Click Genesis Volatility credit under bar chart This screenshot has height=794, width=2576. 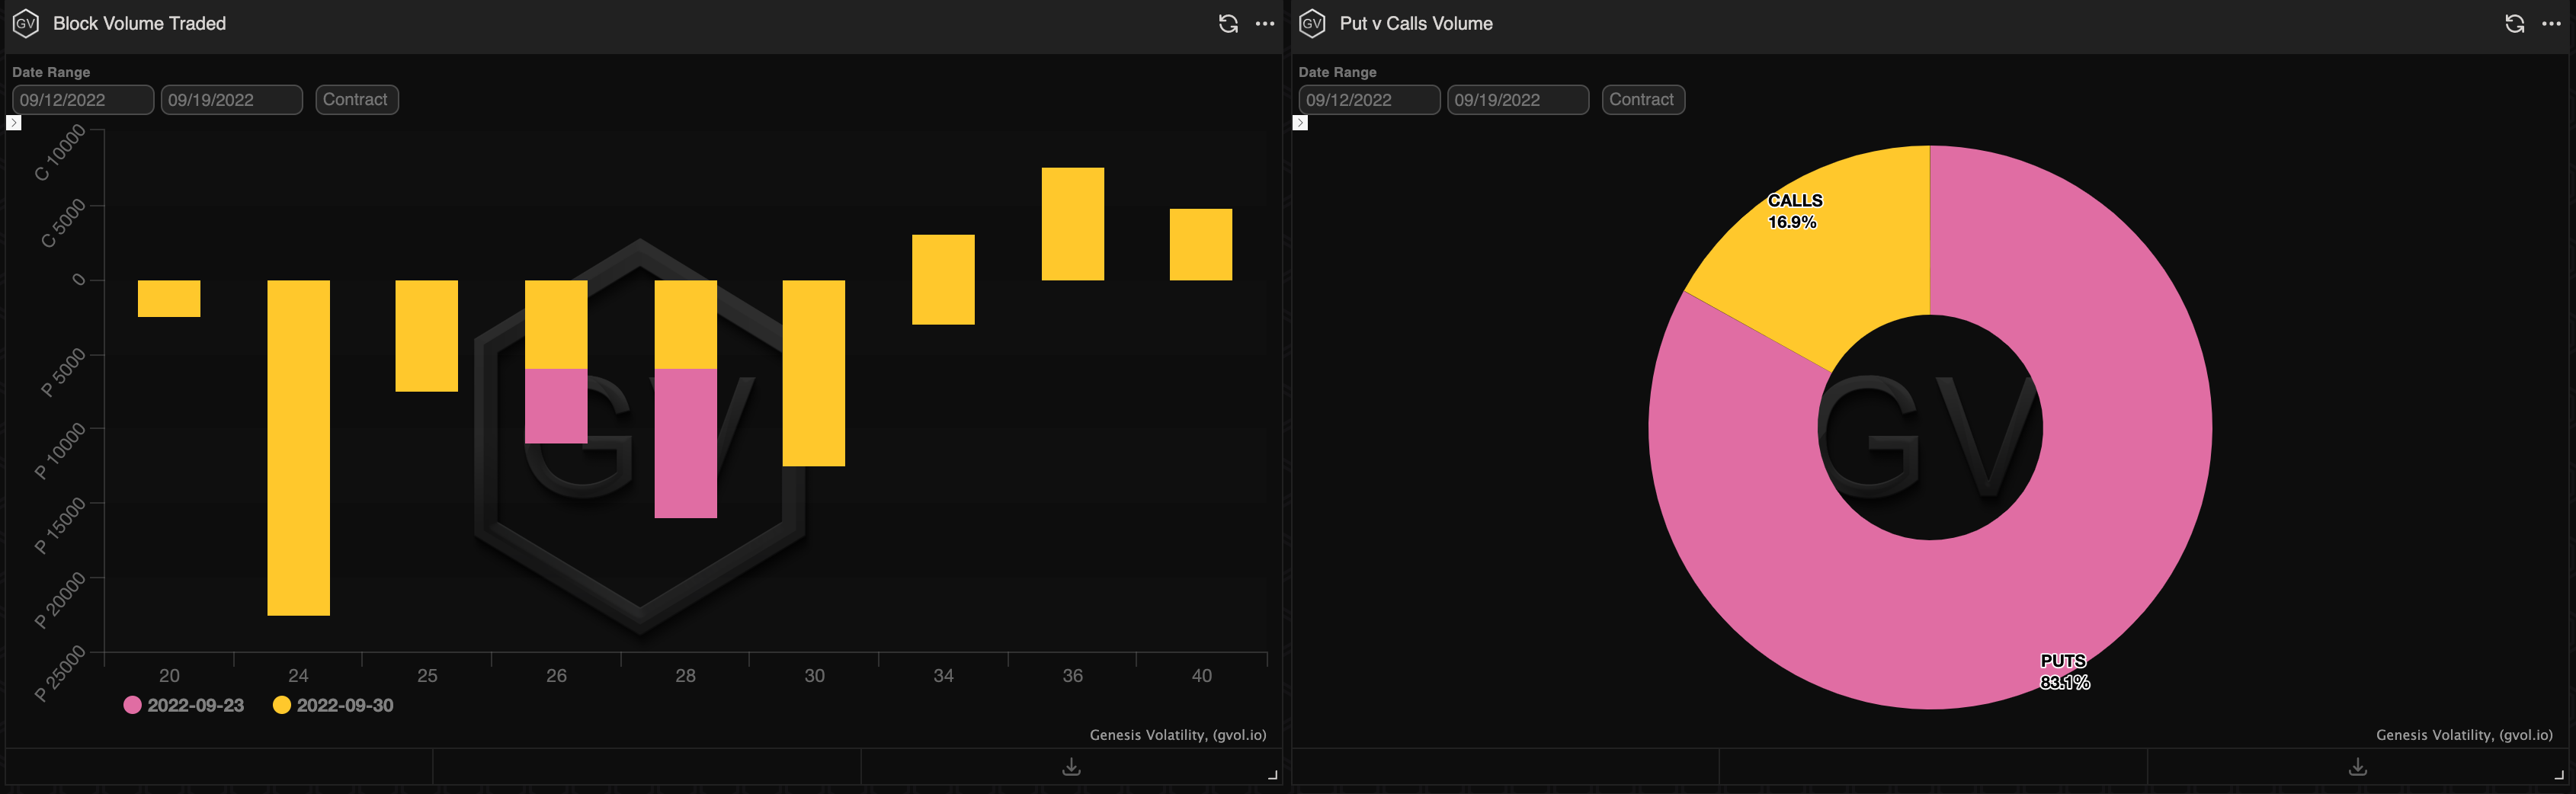coord(1178,735)
